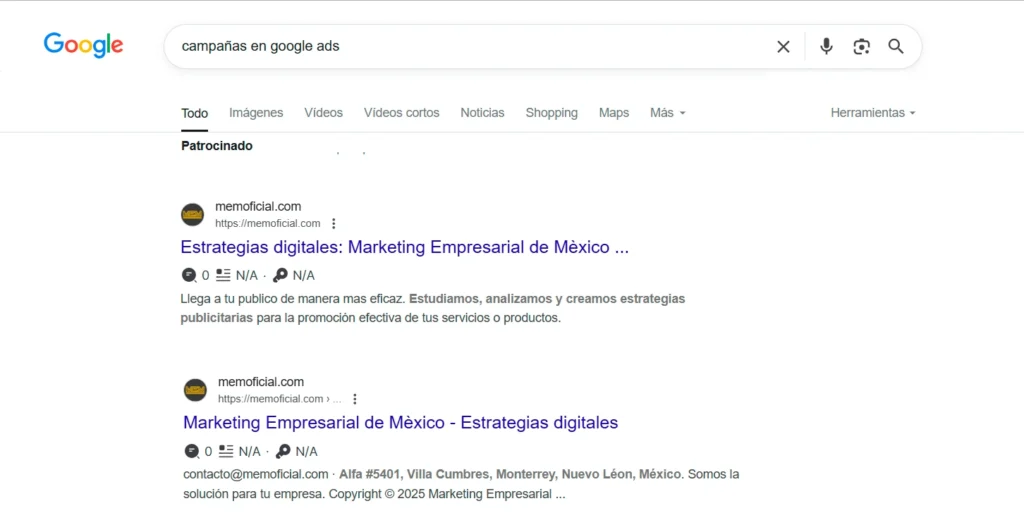This screenshot has width=1024, height=532.
Task: Click comments icon in second result metrics
Action: [191, 451]
